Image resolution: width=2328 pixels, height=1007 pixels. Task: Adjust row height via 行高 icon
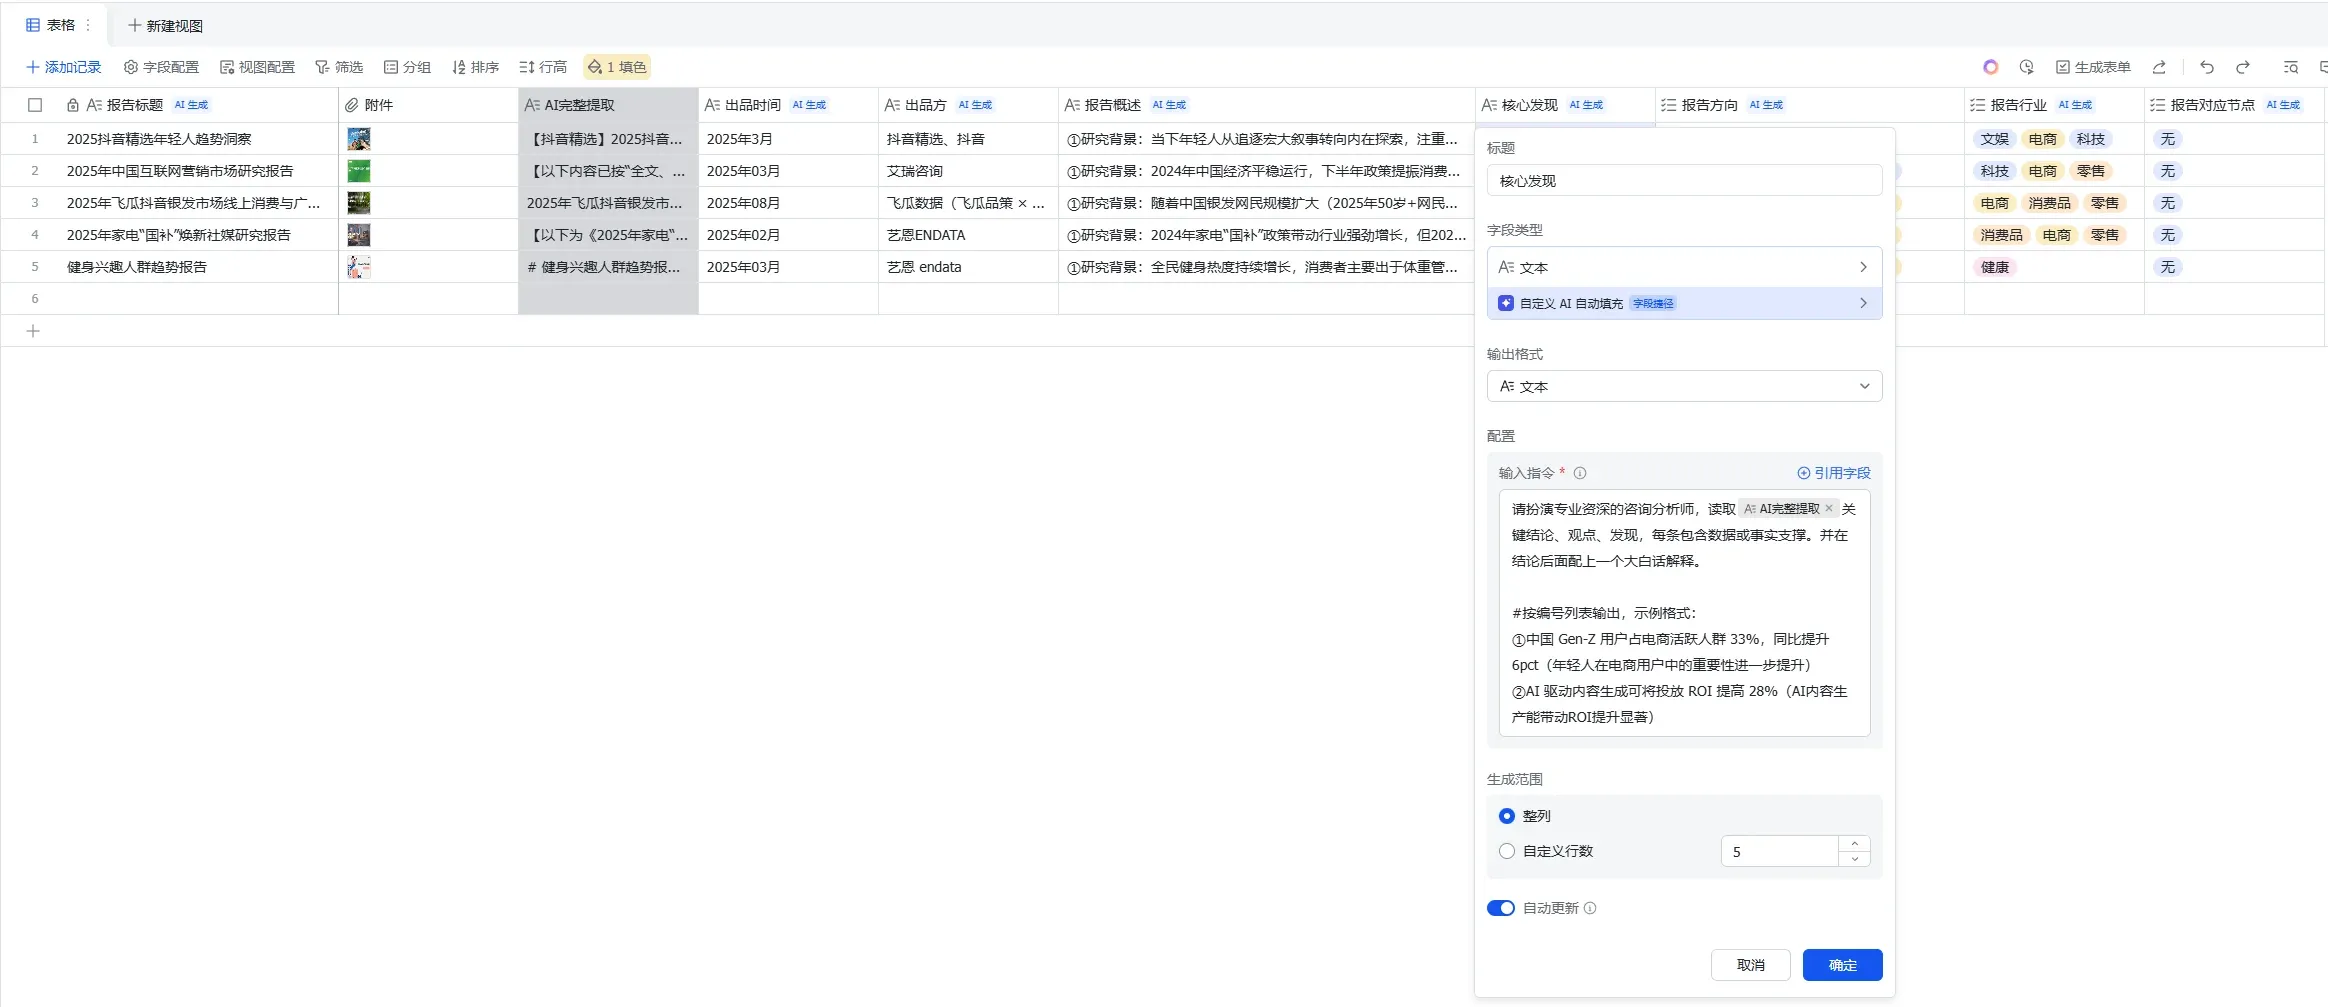coord(541,67)
